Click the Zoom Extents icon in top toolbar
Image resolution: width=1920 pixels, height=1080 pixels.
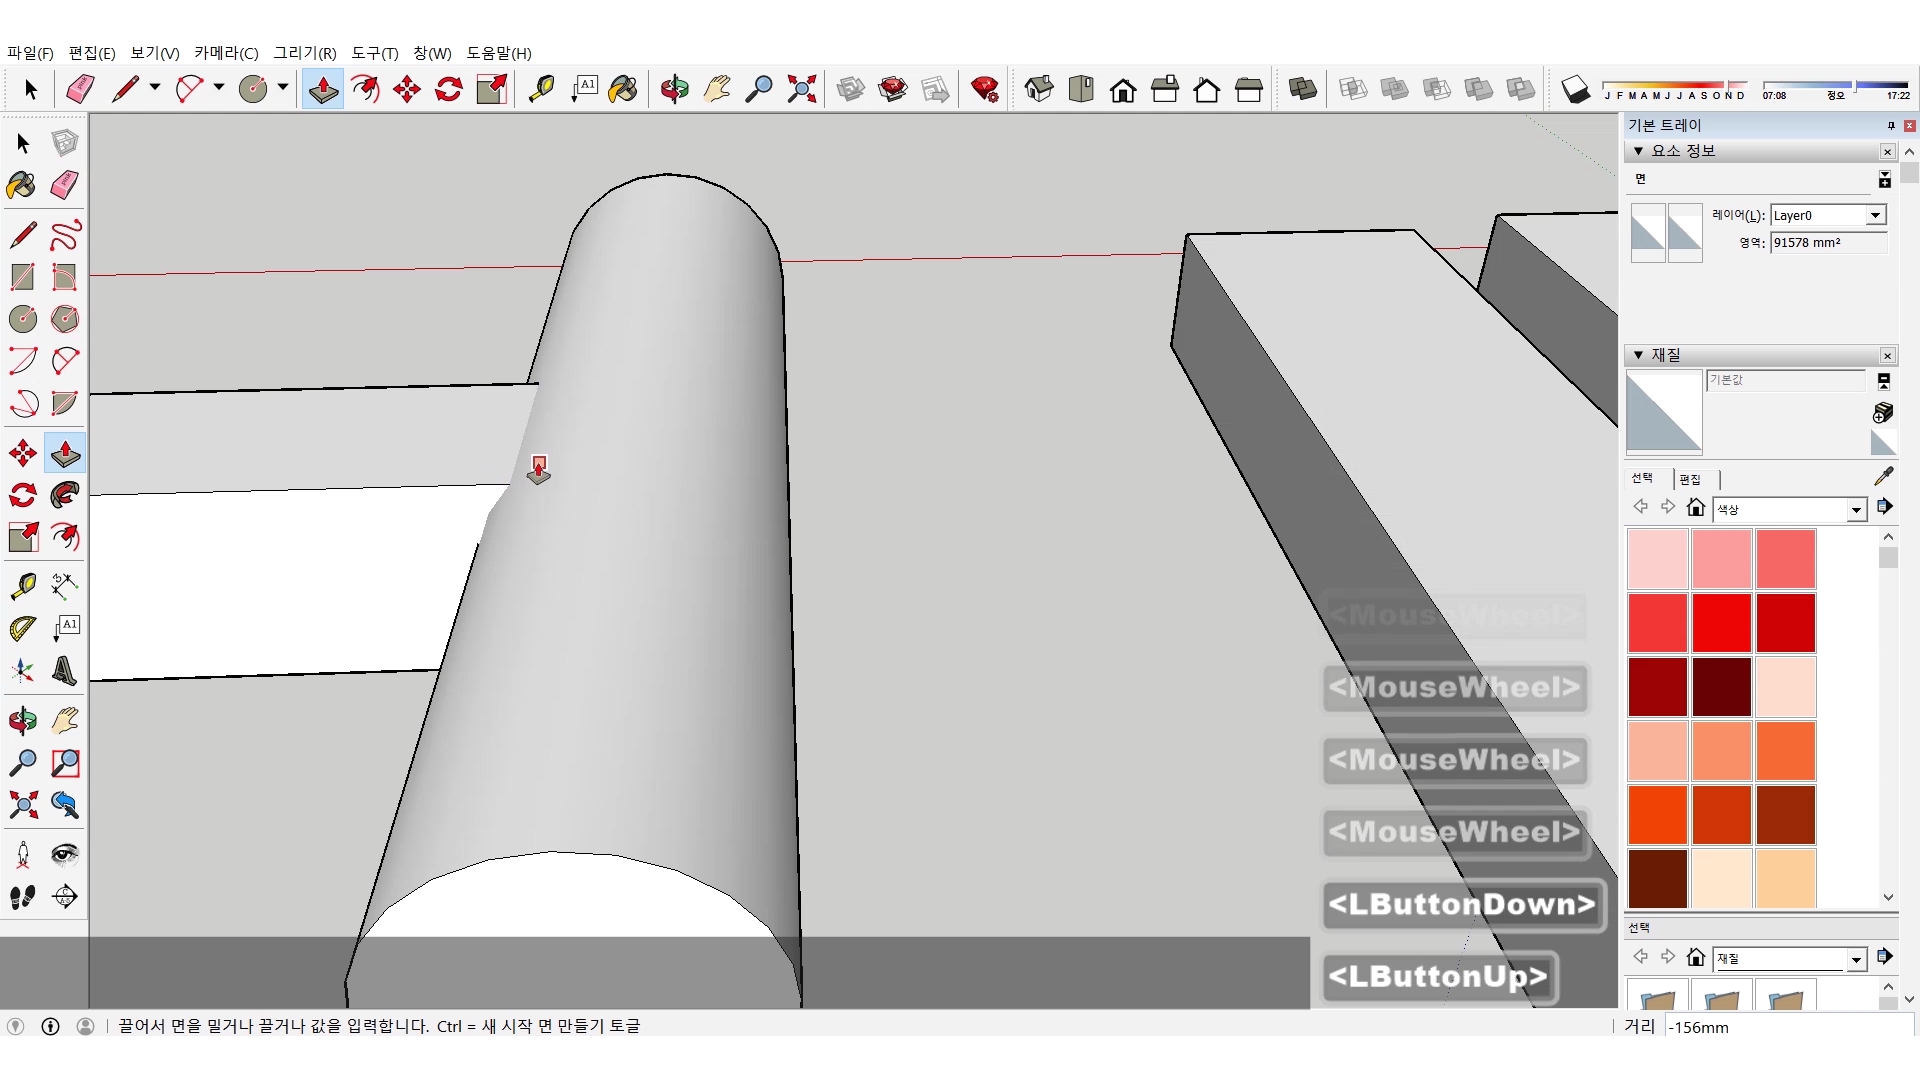(801, 90)
